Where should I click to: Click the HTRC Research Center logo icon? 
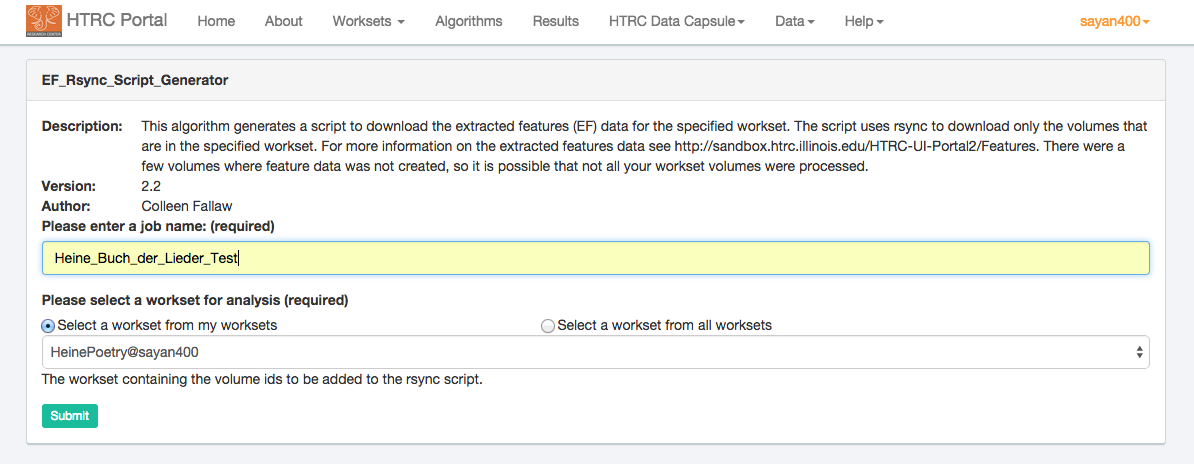[x=42, y=20]
